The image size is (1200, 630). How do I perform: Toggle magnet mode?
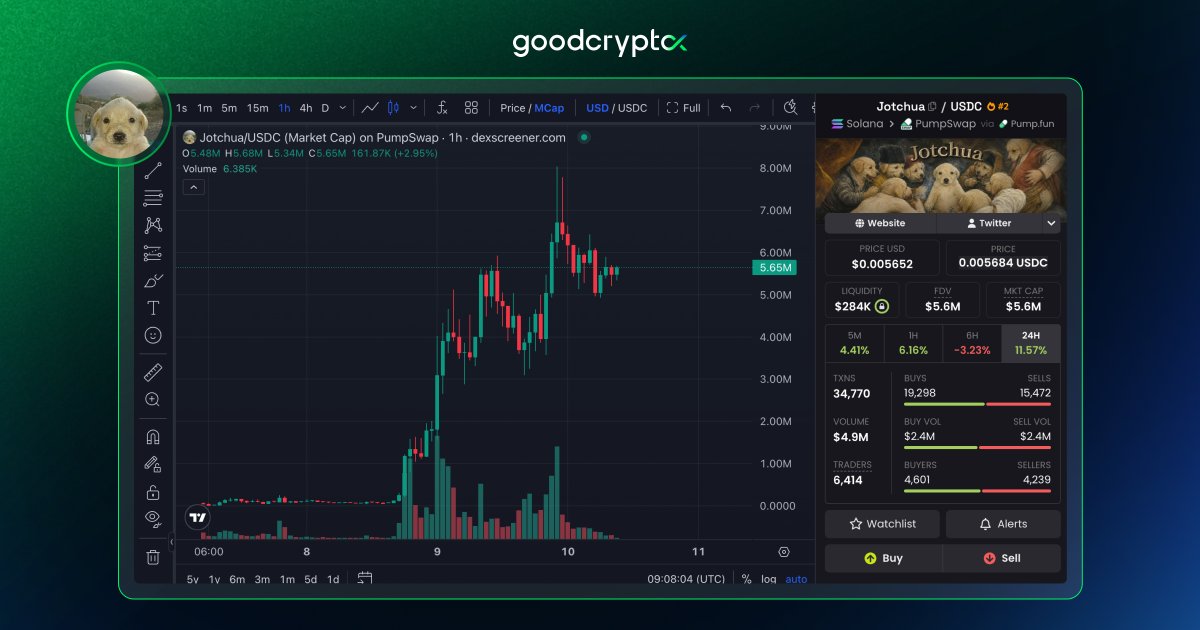(153, 437)
